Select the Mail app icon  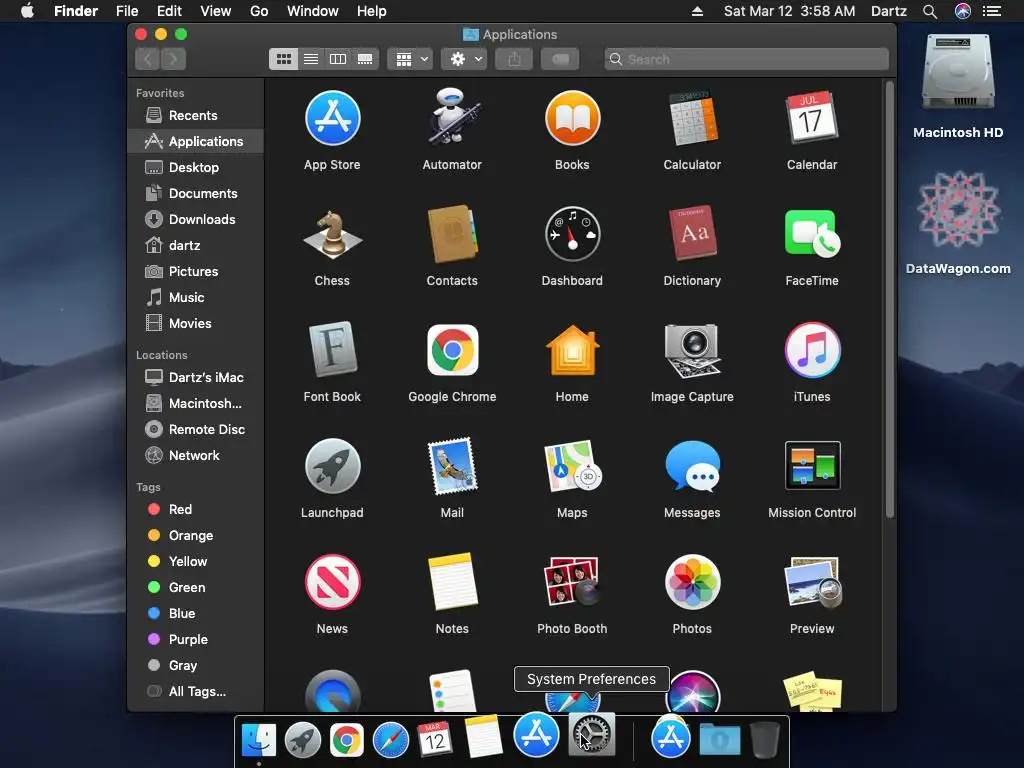(452, 466)
